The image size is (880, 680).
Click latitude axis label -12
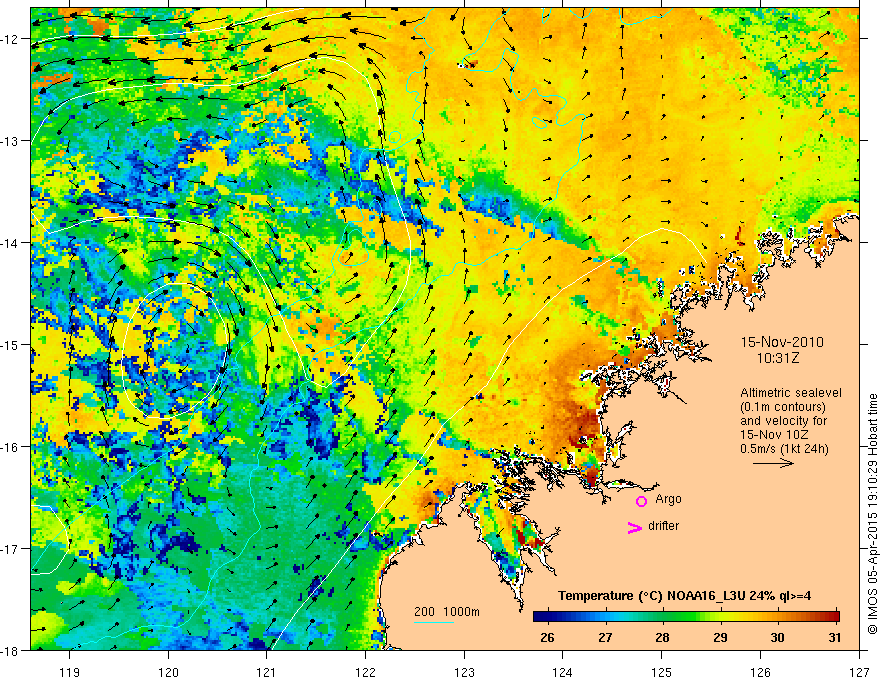click(10, 39)
